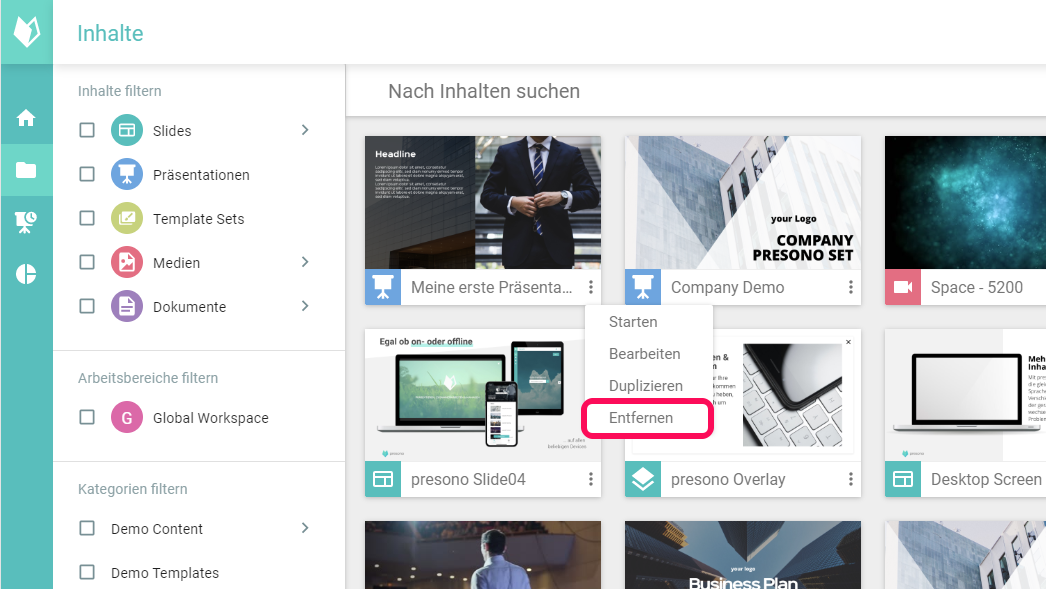The width and height of the screenshot is (1046, 589).
Task: Open the Inhalte folder sidebar icon
Action: point(26,170)
